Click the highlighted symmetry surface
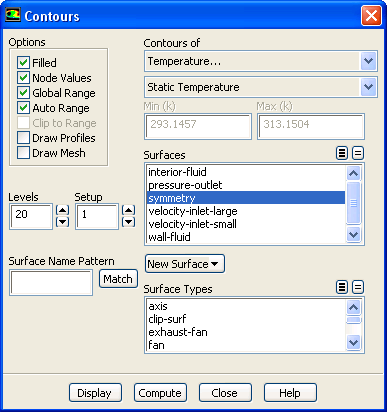Screen dimensions: 387x412 click(x=246, y=198)
